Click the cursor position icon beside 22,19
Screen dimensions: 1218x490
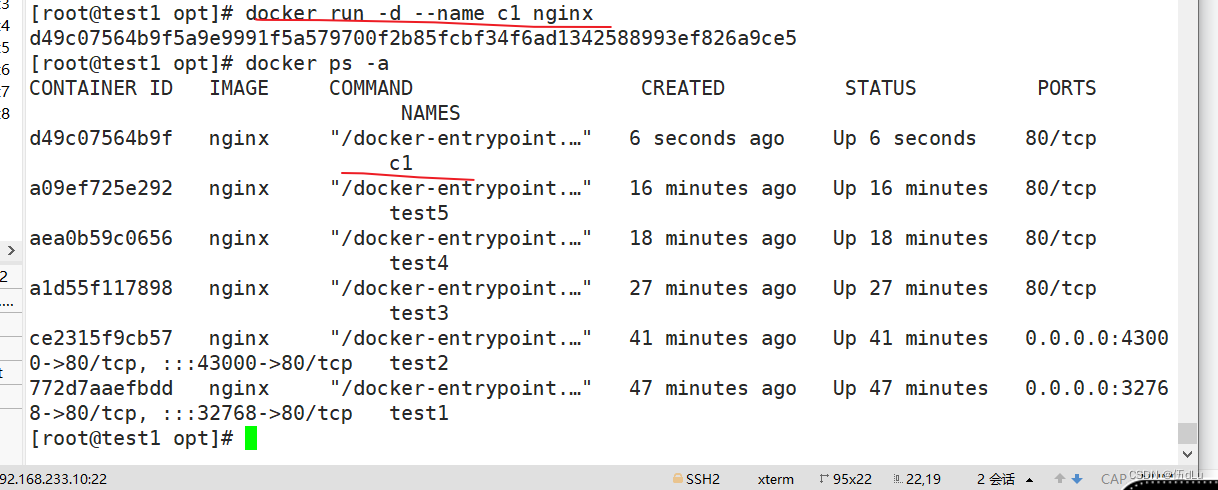click(x=896, y=479)
